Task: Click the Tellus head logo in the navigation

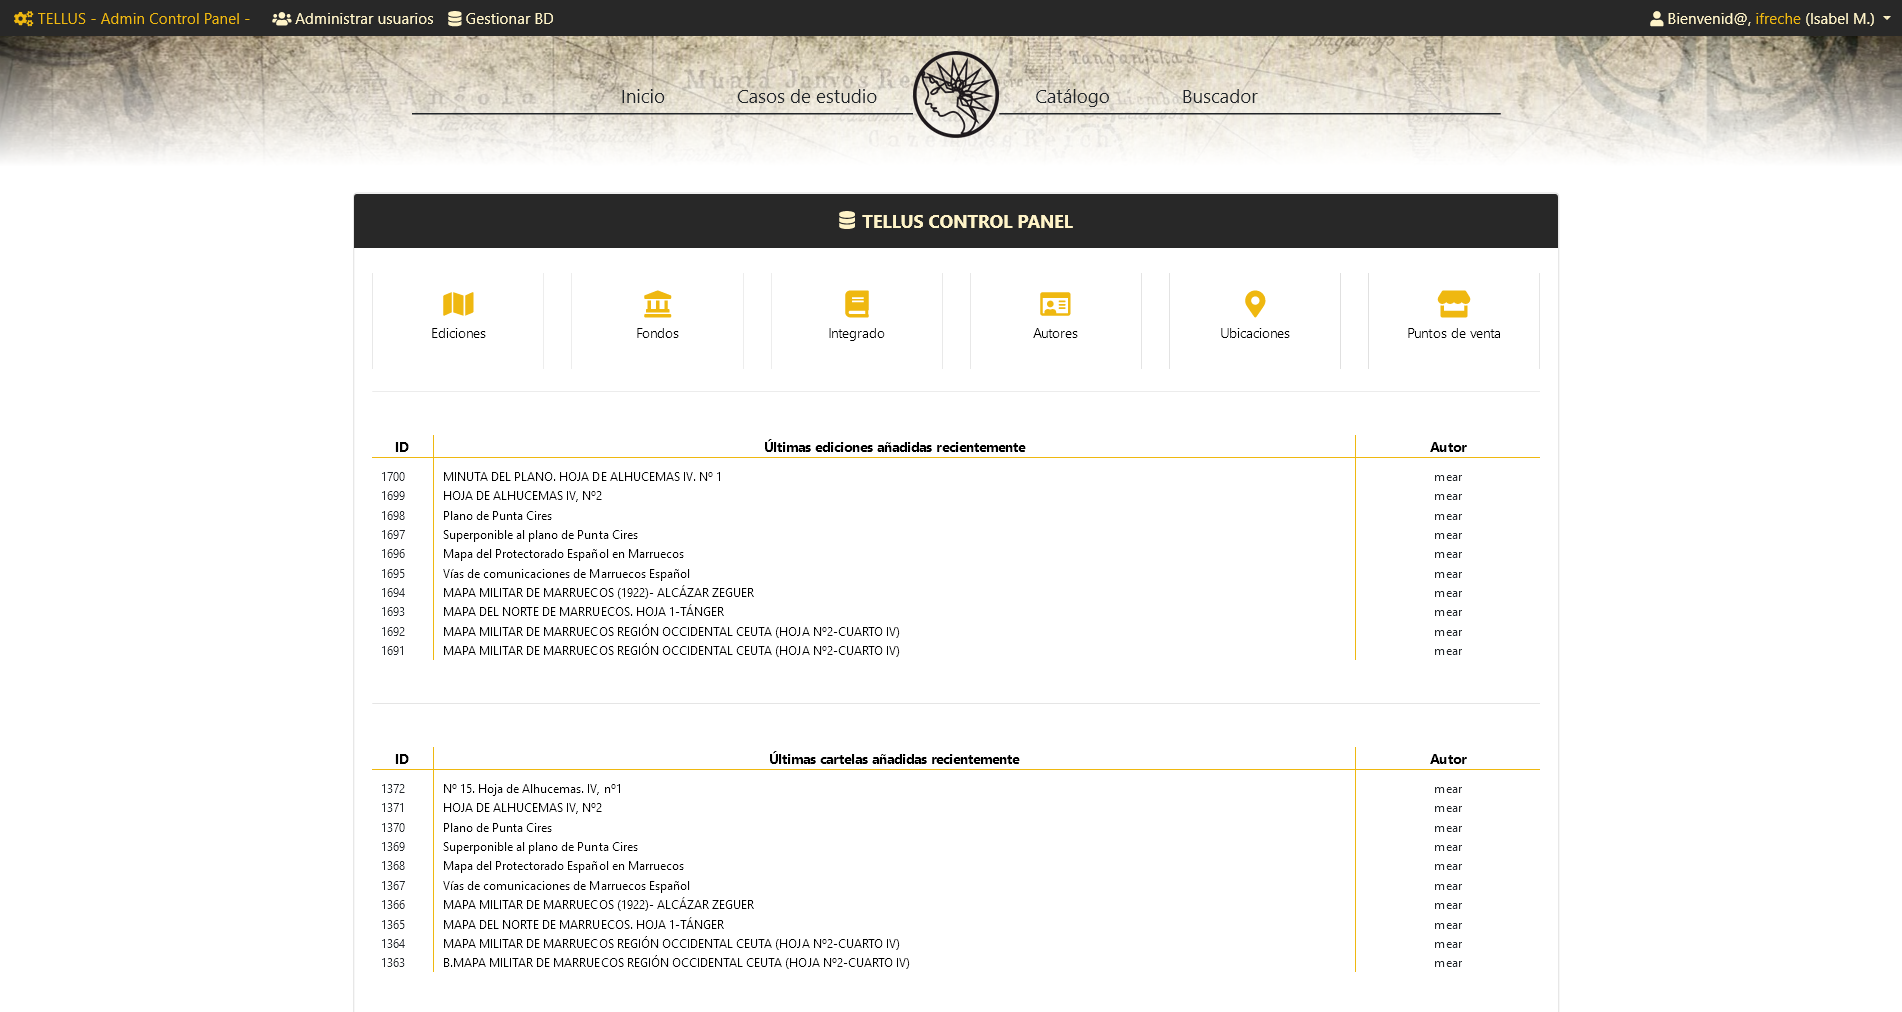Action: coord(955,94)
